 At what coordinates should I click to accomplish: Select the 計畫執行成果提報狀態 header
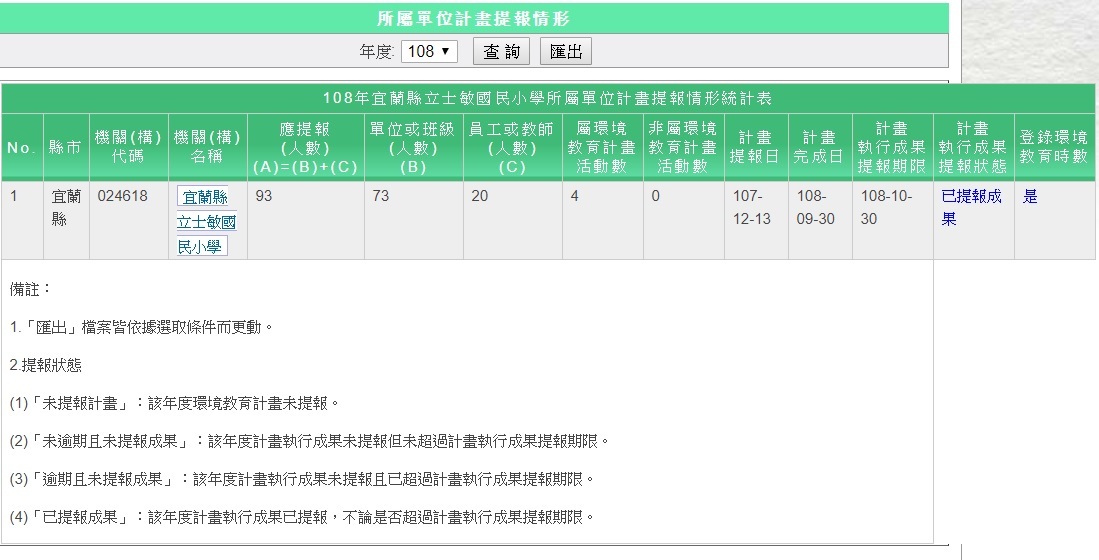[974, 147]
